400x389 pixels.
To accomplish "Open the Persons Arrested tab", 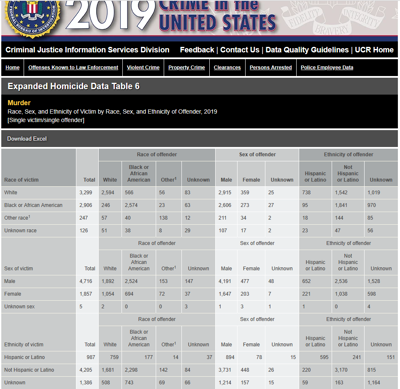I will point(271,68).
